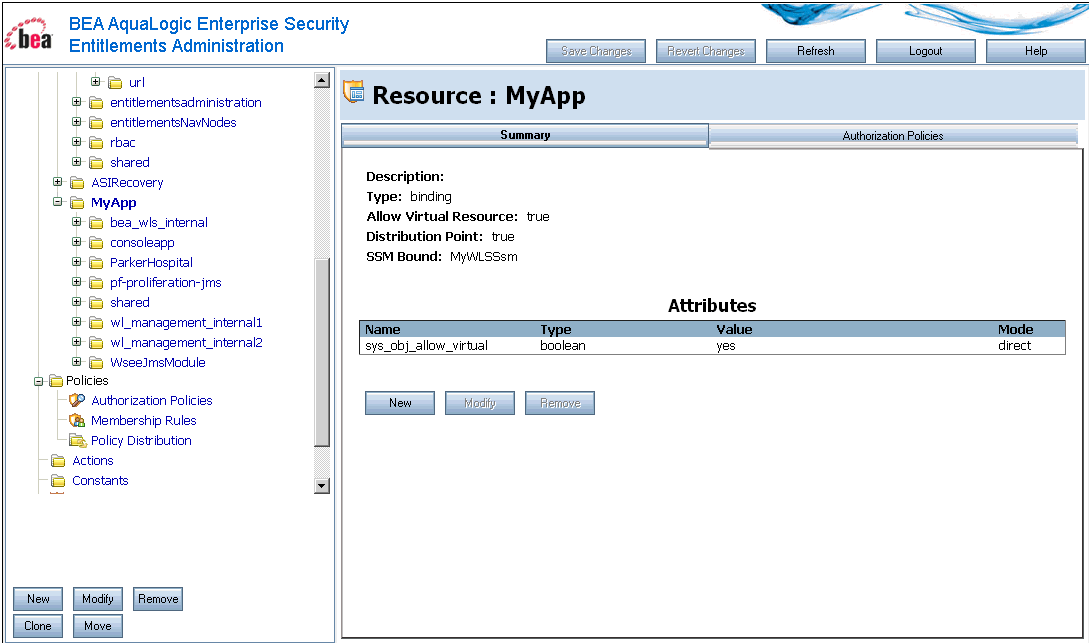The height and width of the screenshot is (644, 1092).
Task: Click the url folder icon
Action: click(115, 83)
